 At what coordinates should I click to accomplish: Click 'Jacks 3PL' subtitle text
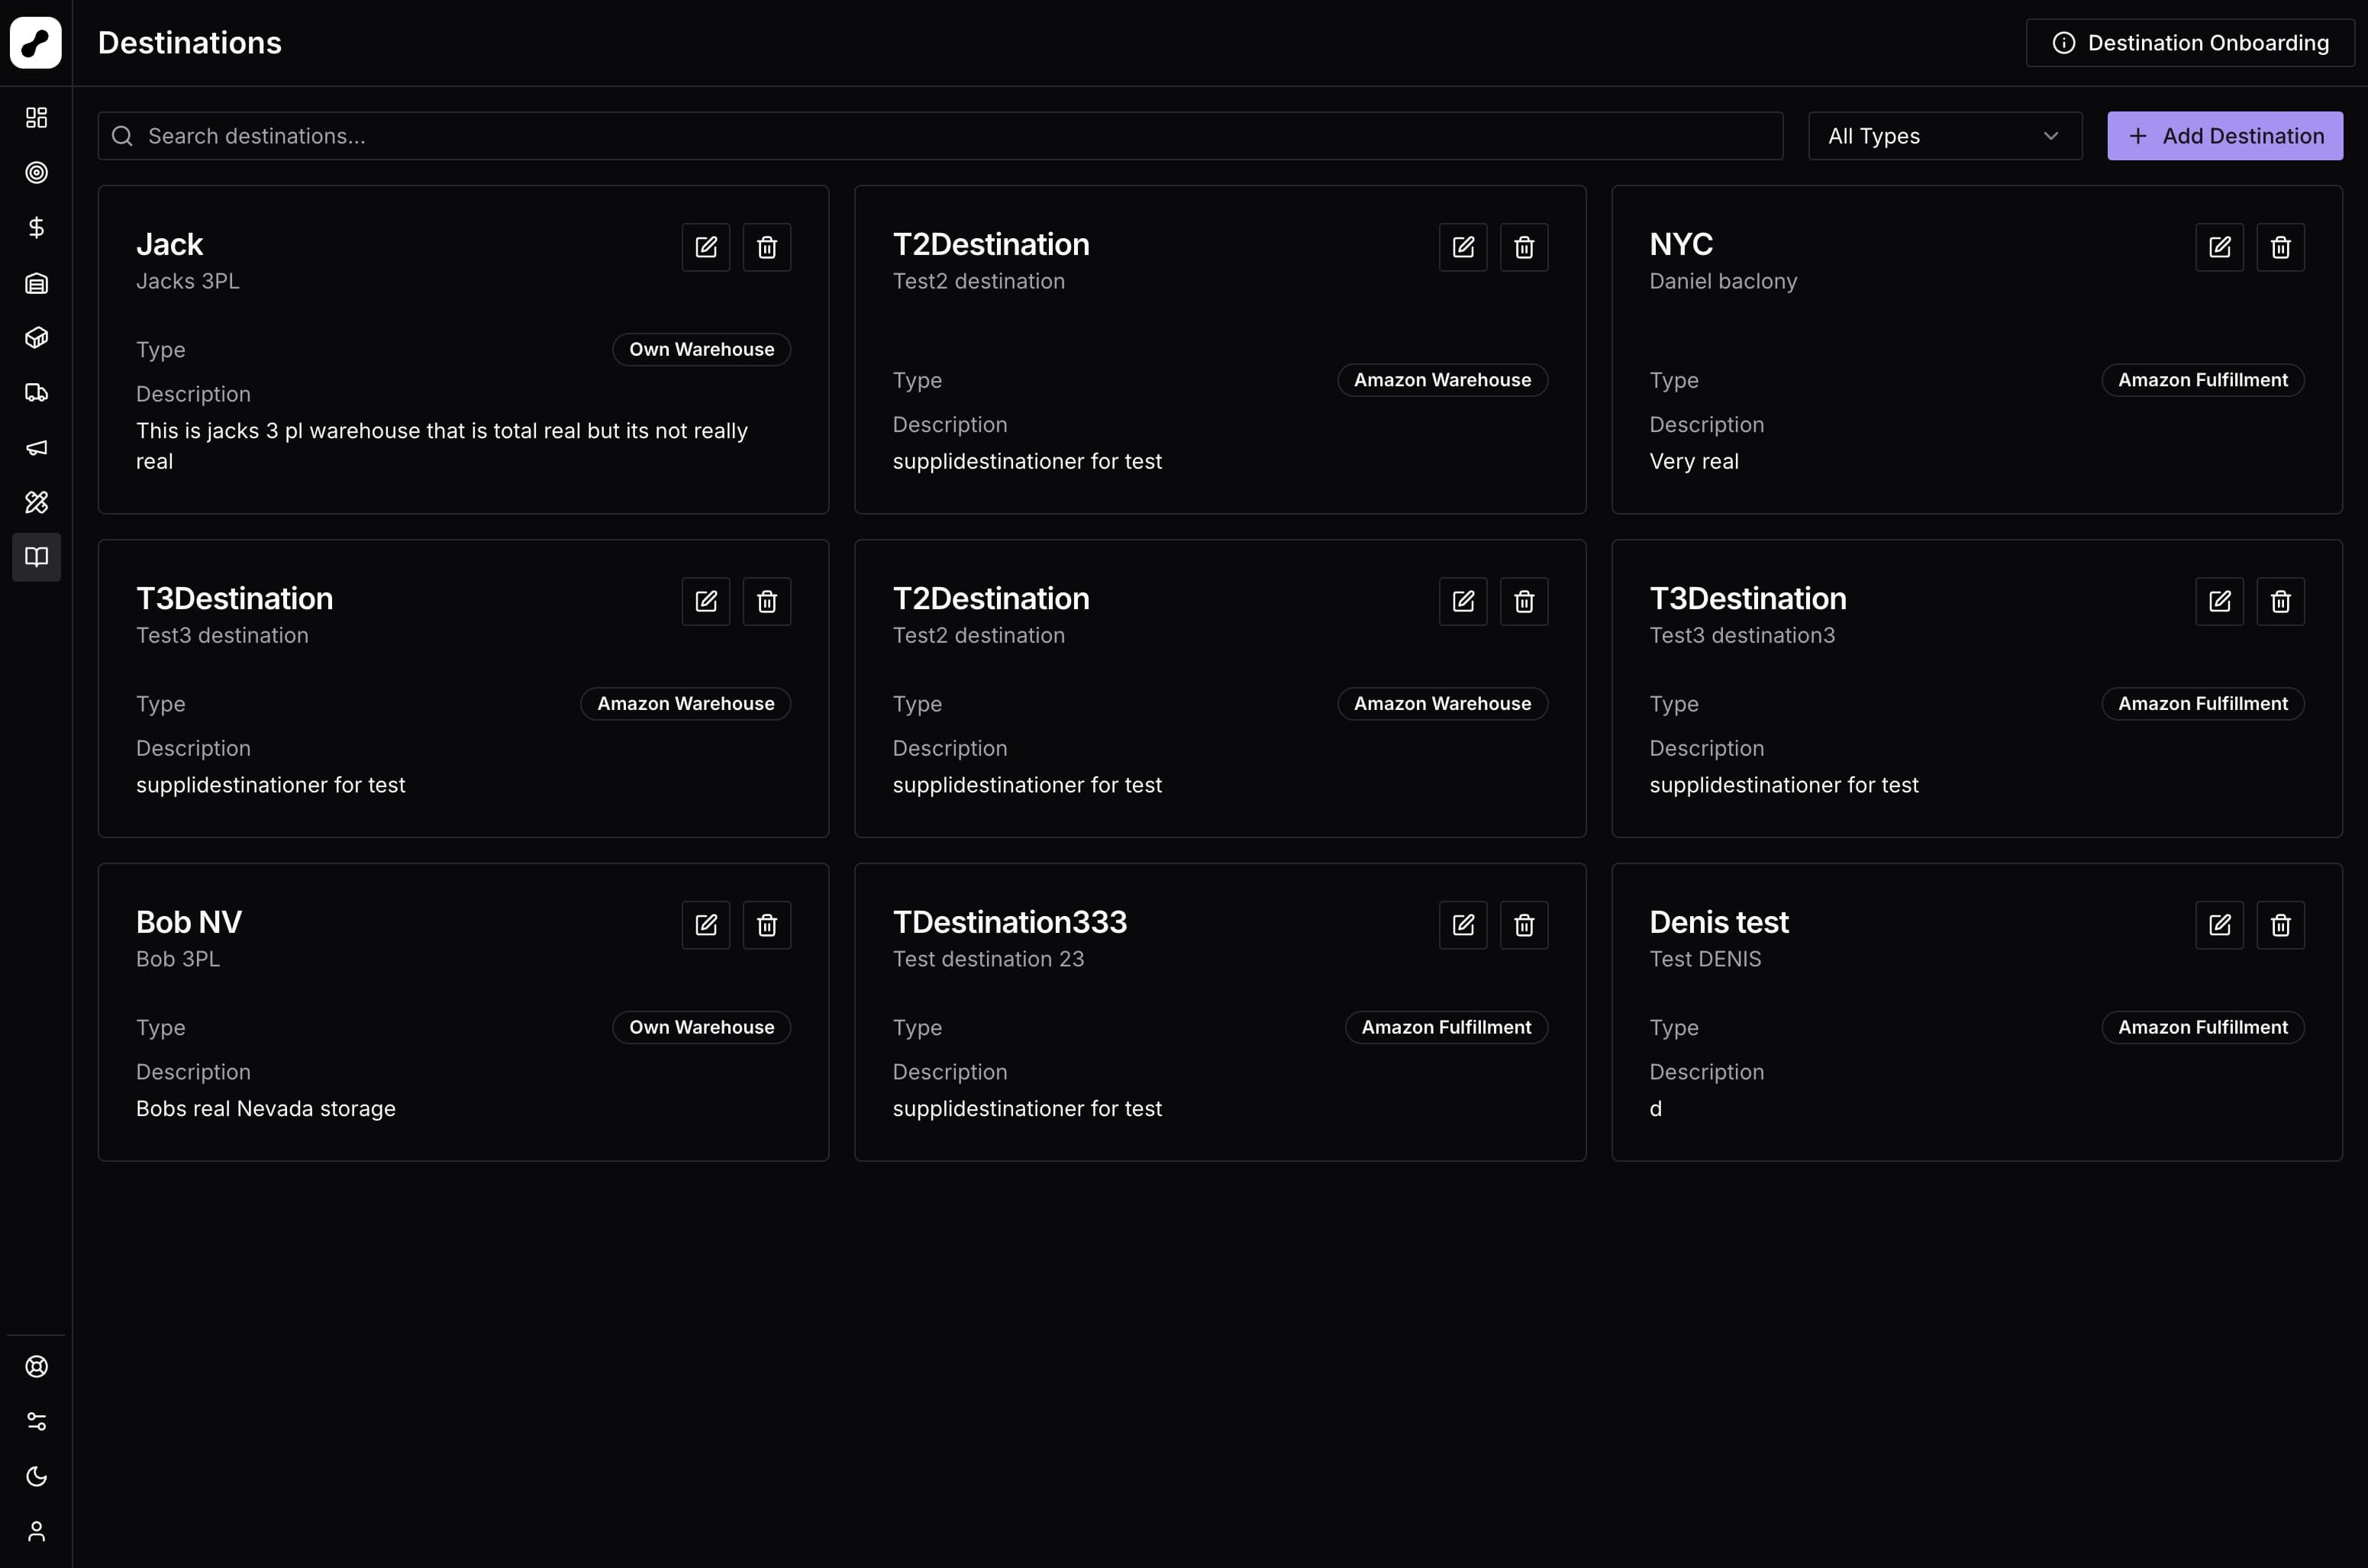pyautogui.click(x=188, y=282)
